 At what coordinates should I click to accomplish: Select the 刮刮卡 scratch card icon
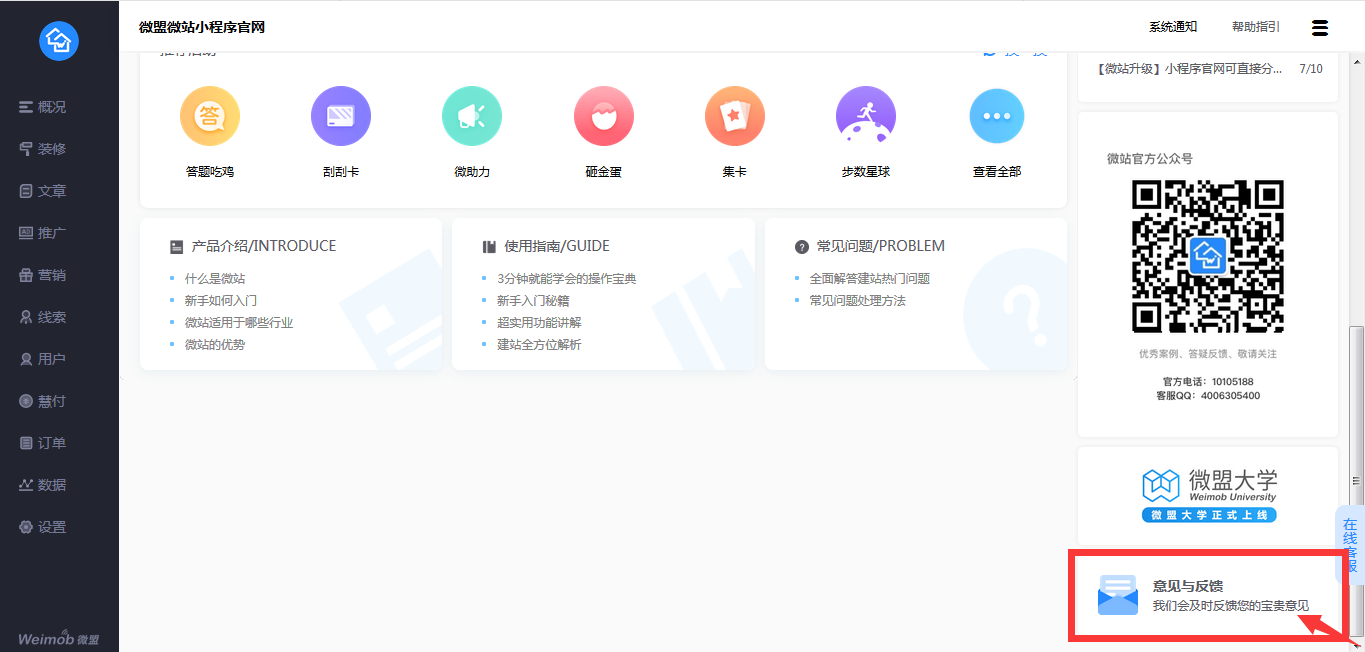coord(341,116)
